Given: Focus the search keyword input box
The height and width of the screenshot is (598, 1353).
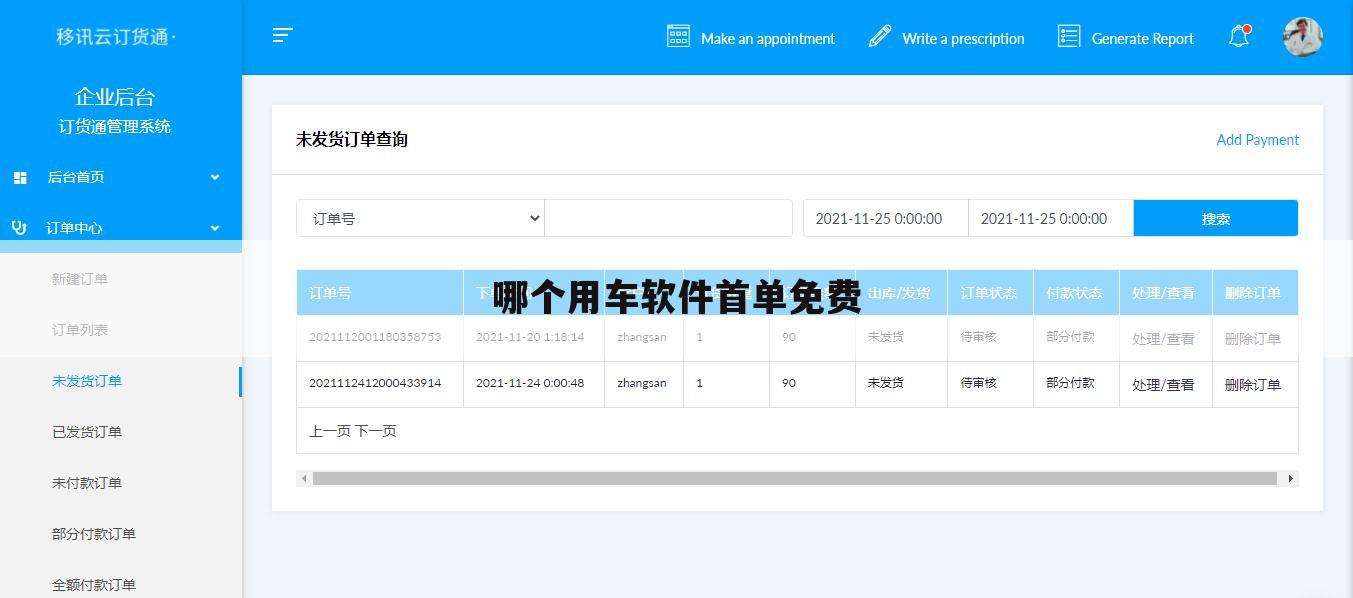Looking at the screenshot, I should 668,218.
